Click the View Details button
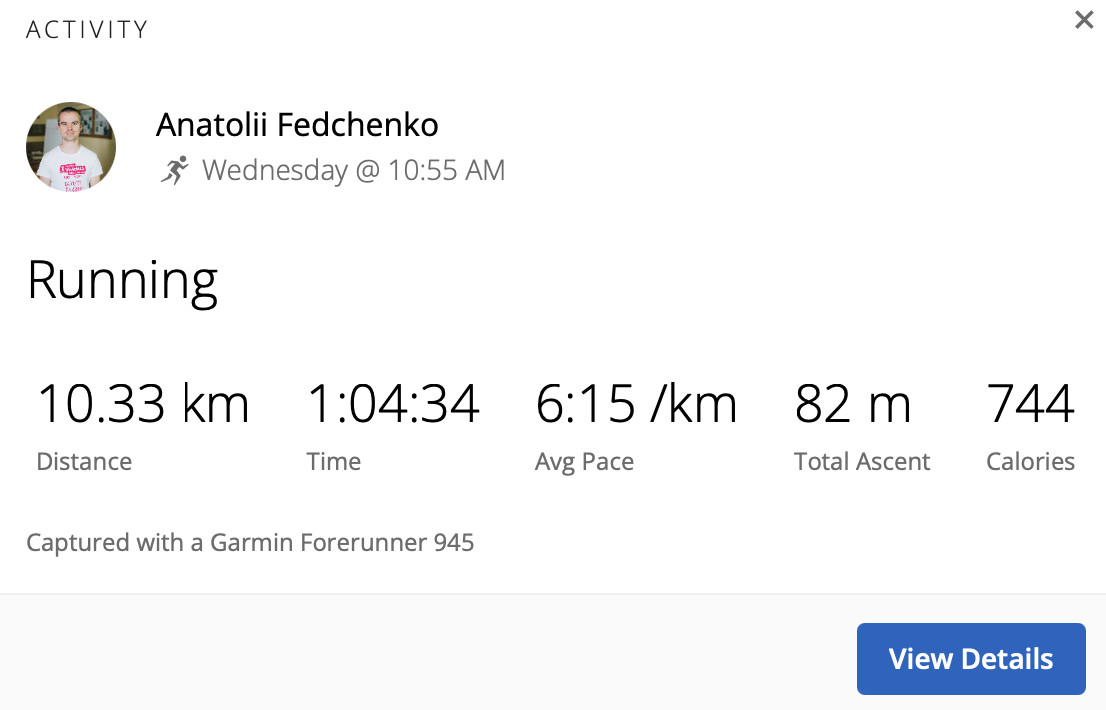1106x710 pixels. point(971,659)
